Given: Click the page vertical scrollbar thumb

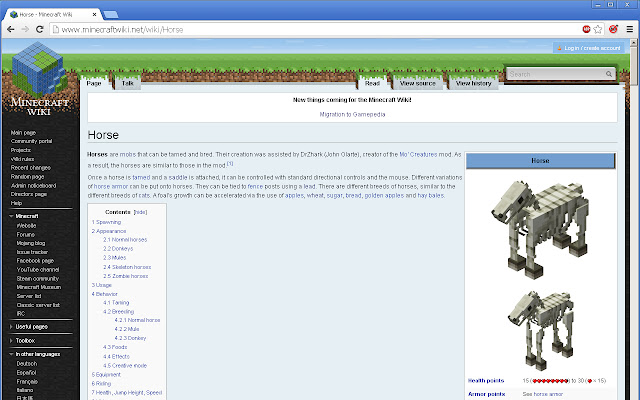Looking at the screenshot, I should coord(633,66).
